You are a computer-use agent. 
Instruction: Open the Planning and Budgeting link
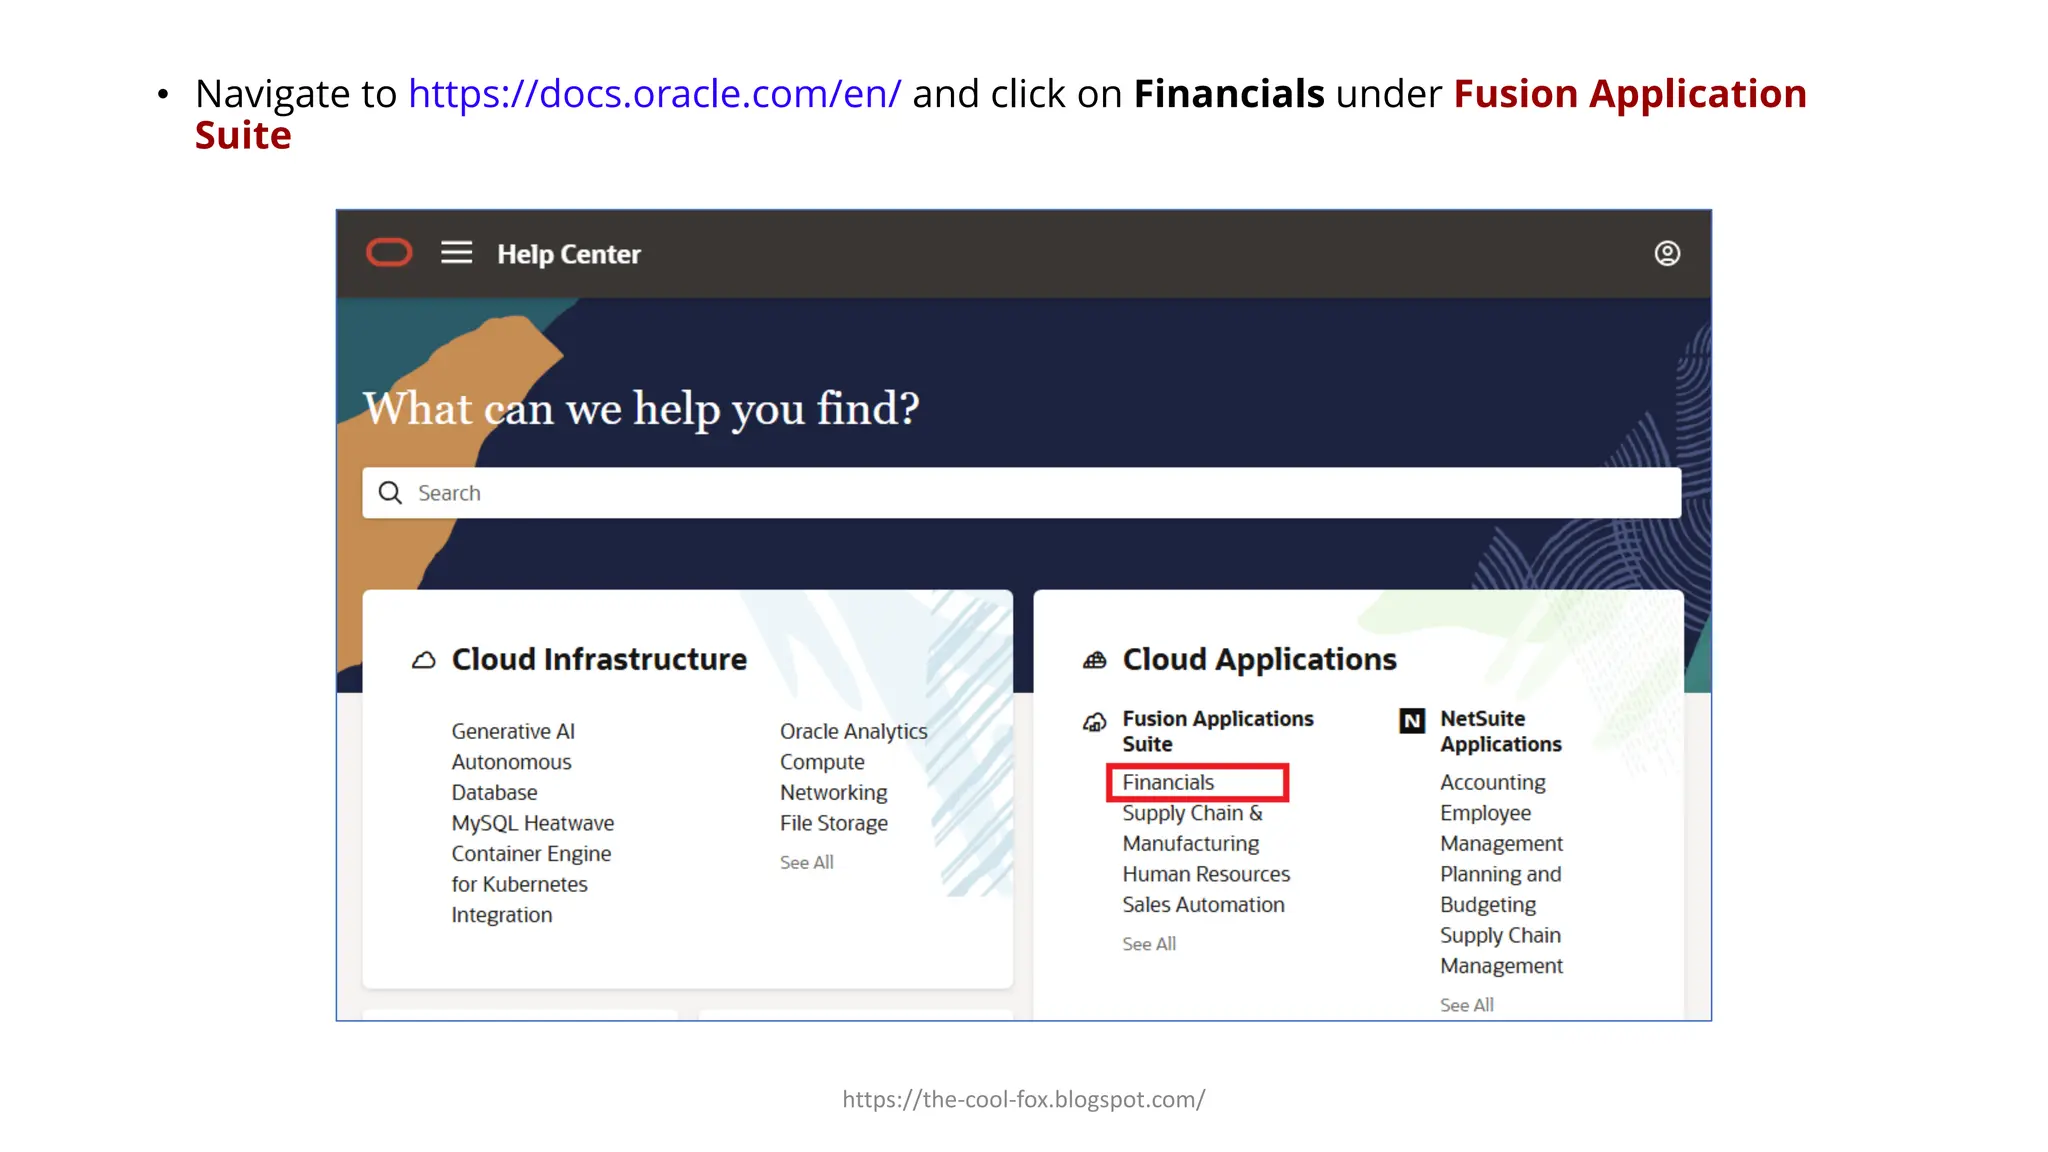click(1500, 889)
